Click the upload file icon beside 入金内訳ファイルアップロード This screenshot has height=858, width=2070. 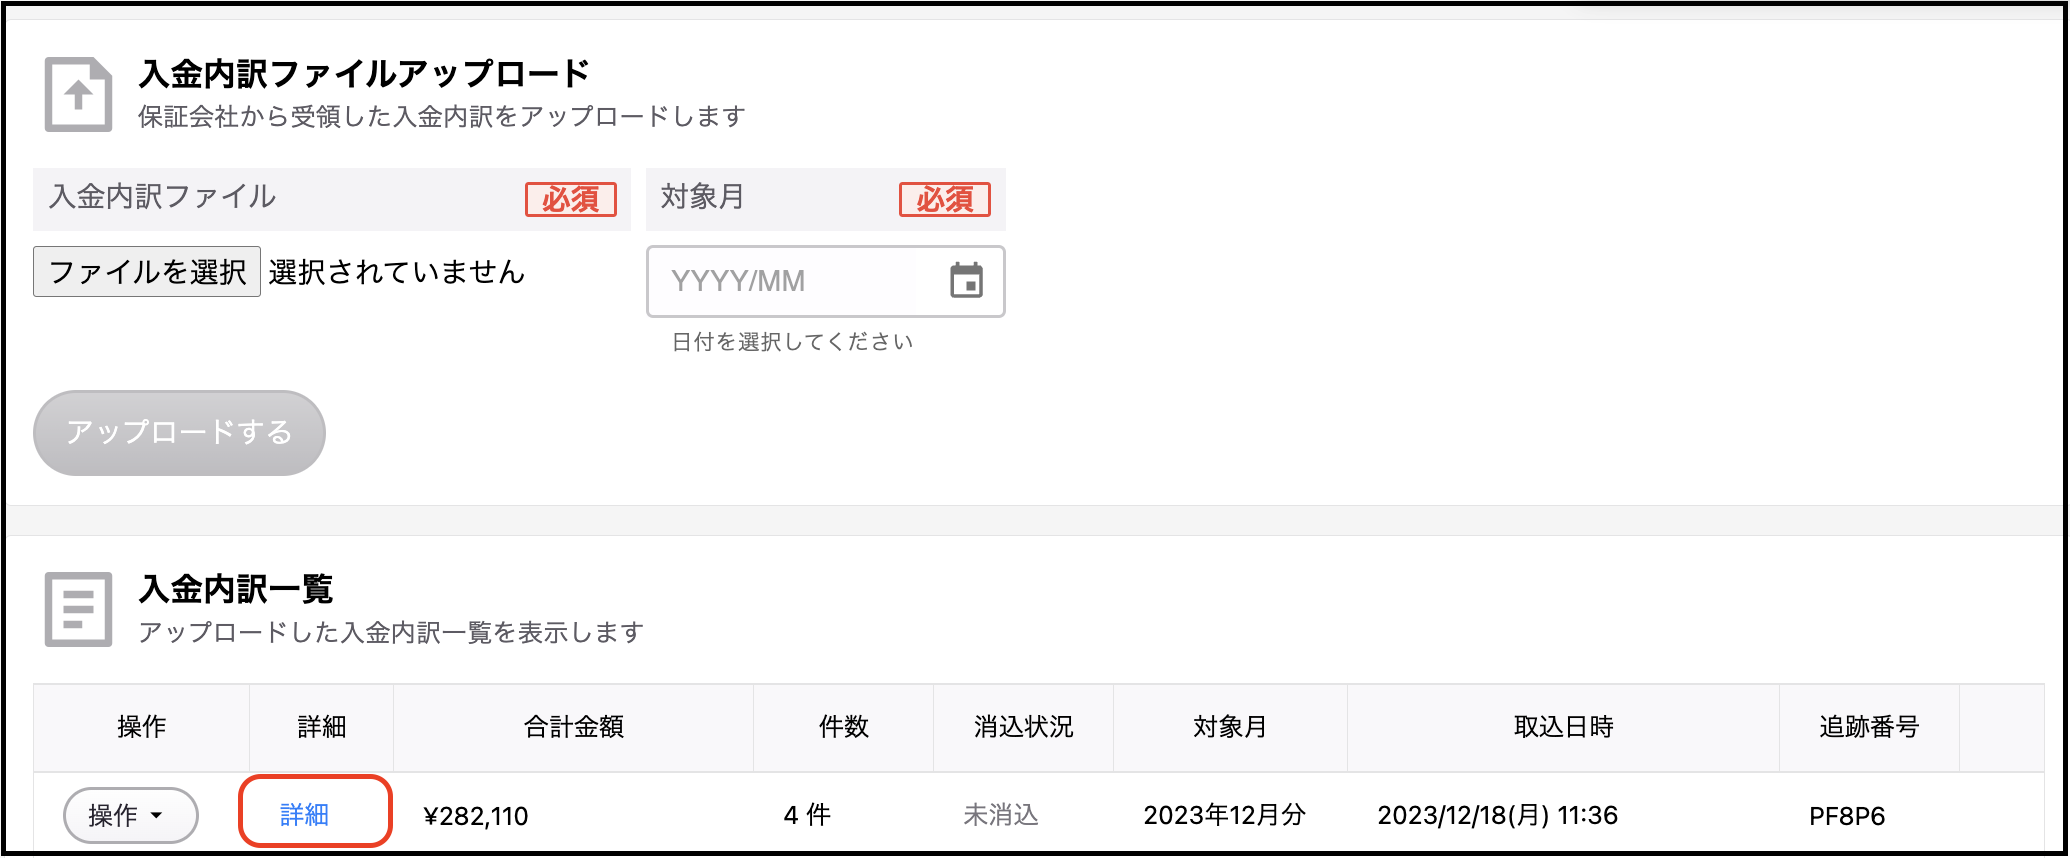tap(78, 95)
